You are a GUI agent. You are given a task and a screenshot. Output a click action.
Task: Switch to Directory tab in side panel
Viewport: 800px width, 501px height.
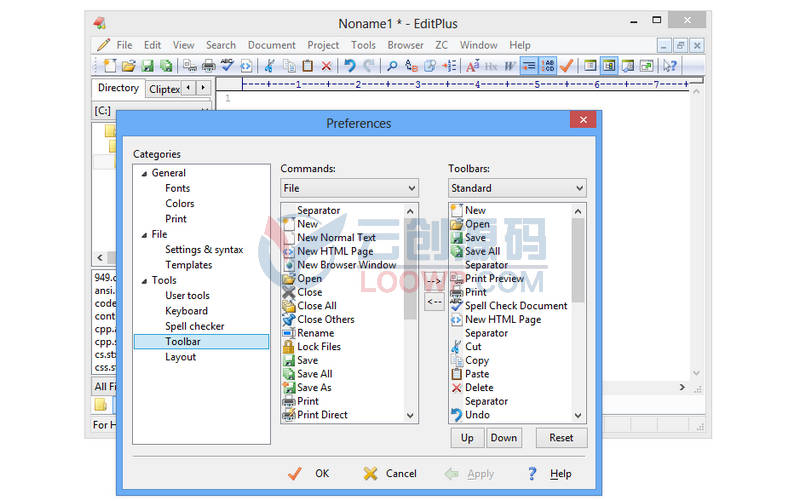[118, 88]
